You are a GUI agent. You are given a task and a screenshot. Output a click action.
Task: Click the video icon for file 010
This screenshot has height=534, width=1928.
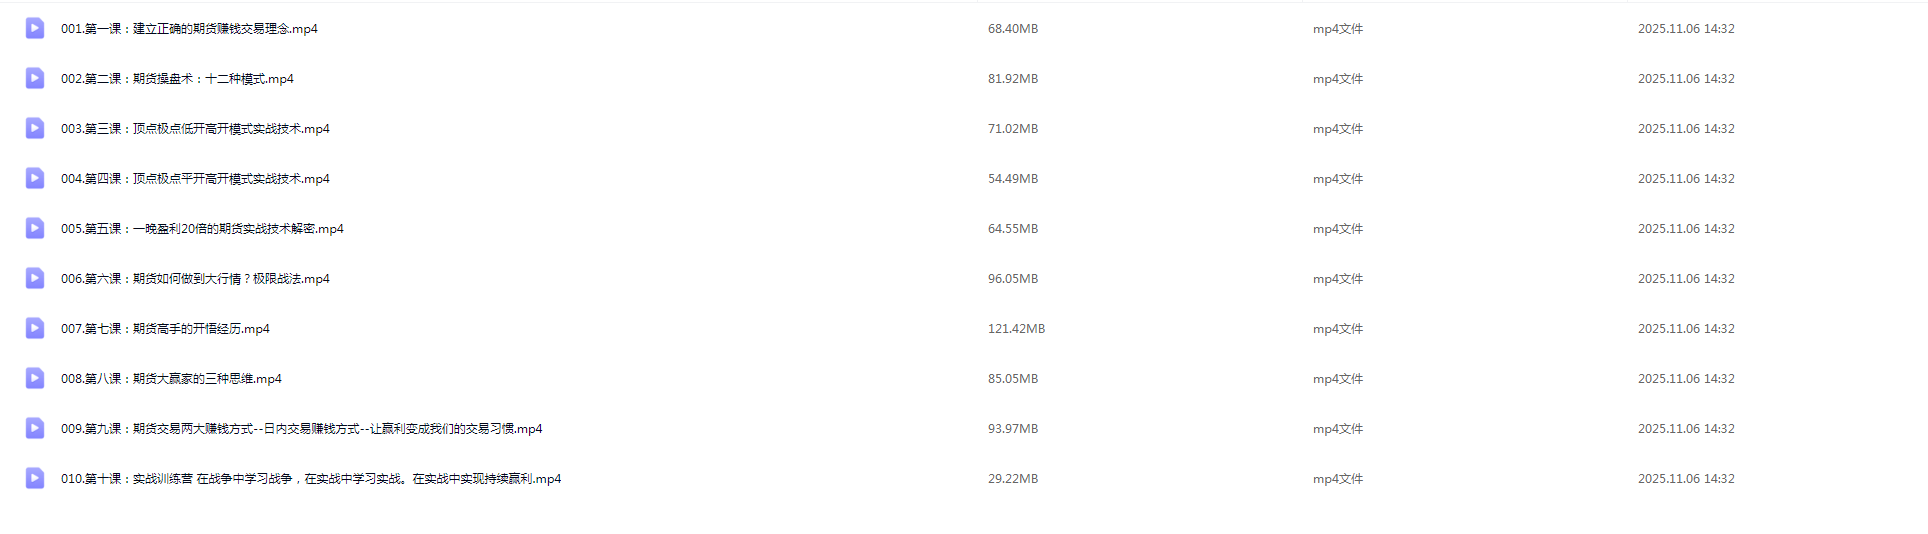(x=35, y=478)
